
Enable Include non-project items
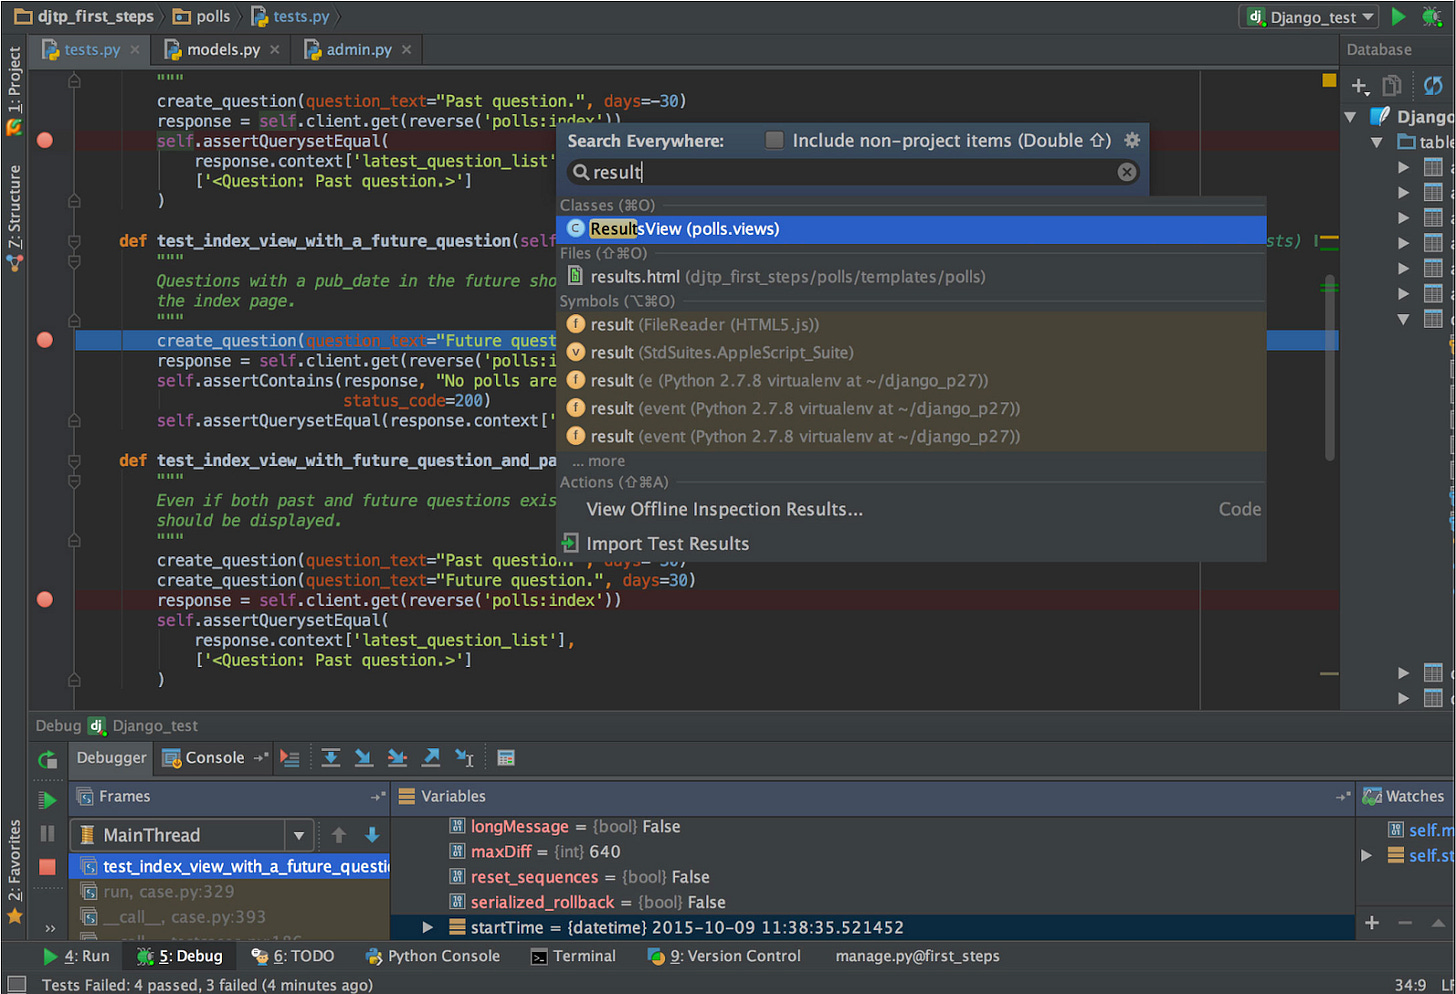pos(775,140)
